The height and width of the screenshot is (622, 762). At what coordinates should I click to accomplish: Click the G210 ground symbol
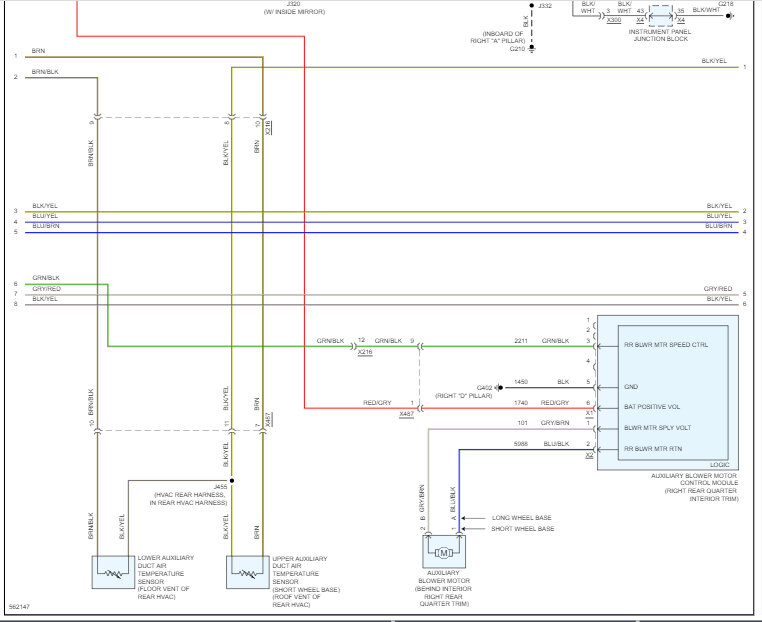(532, 49)
